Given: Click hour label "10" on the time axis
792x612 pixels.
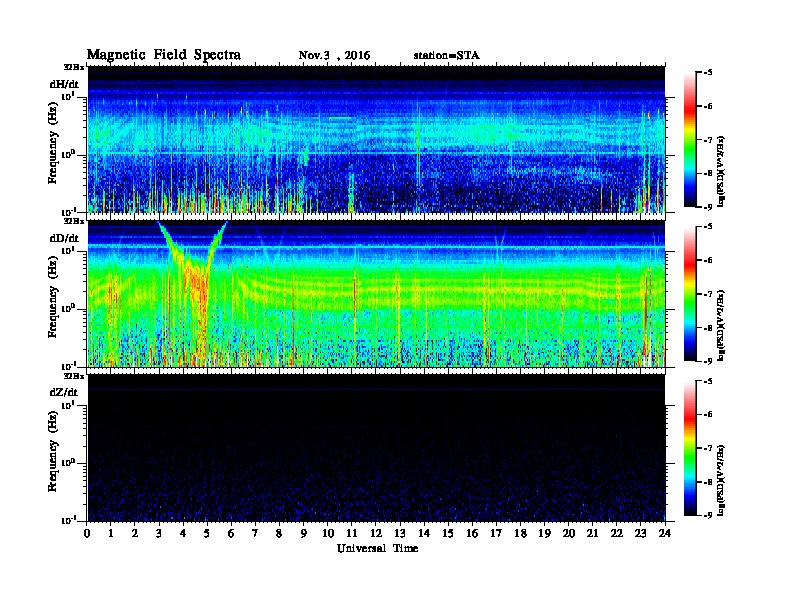Looking at the screenshot, I should click(x=328, y=534).
